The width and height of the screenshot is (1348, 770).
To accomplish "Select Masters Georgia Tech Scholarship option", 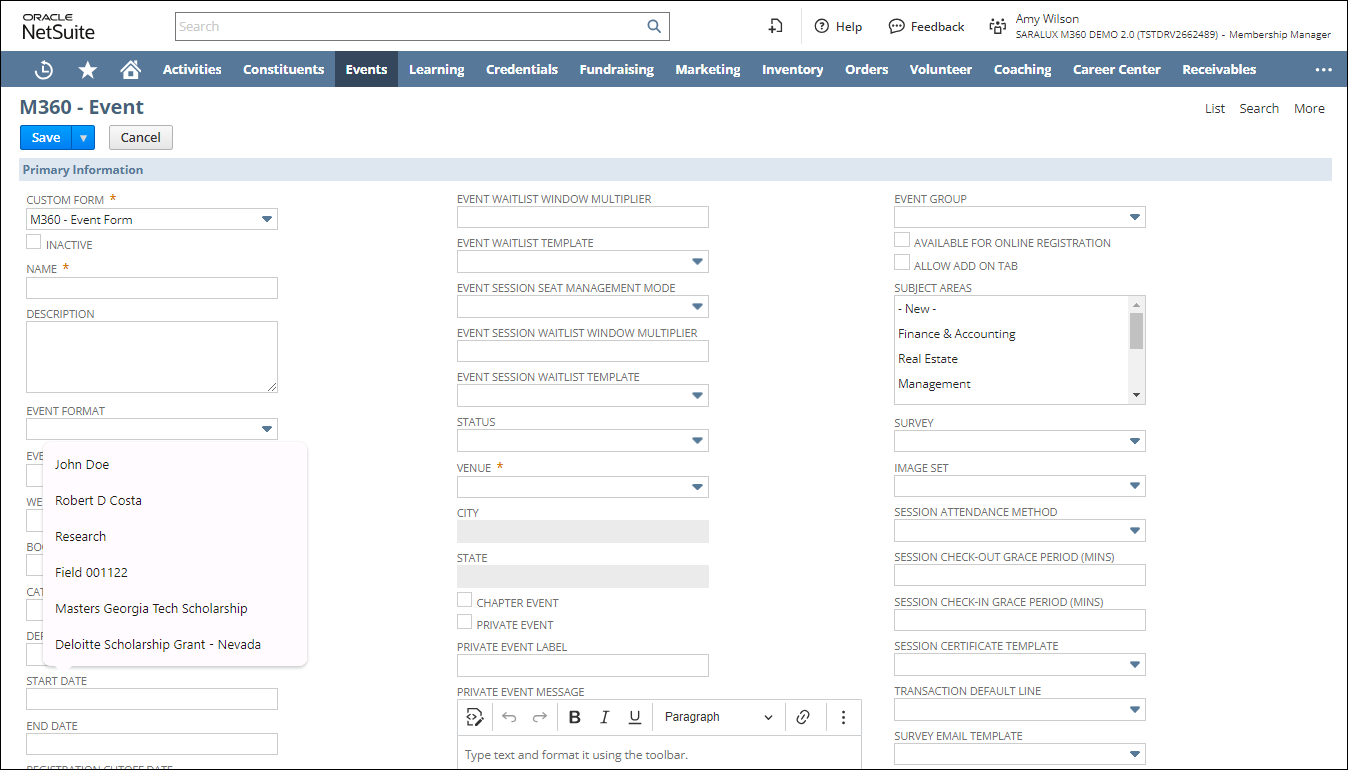I will pos(151,608).
